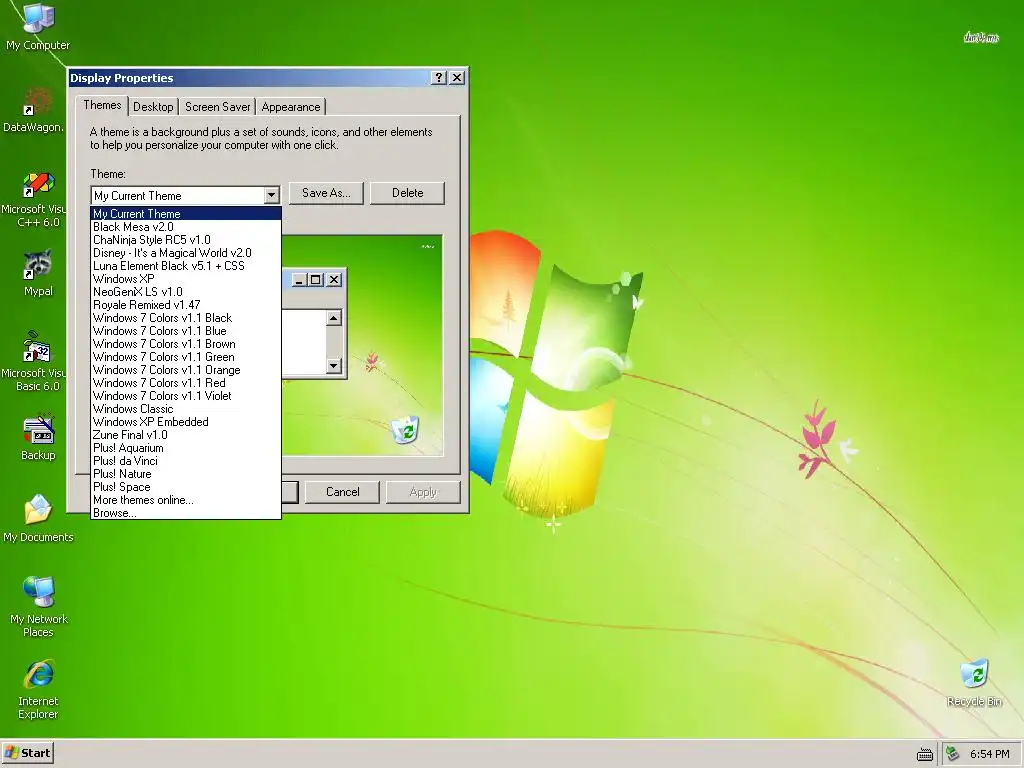This screenshot has height=768, width=1024.
Task: Open the Start menu
Action: tap(27, 753)
